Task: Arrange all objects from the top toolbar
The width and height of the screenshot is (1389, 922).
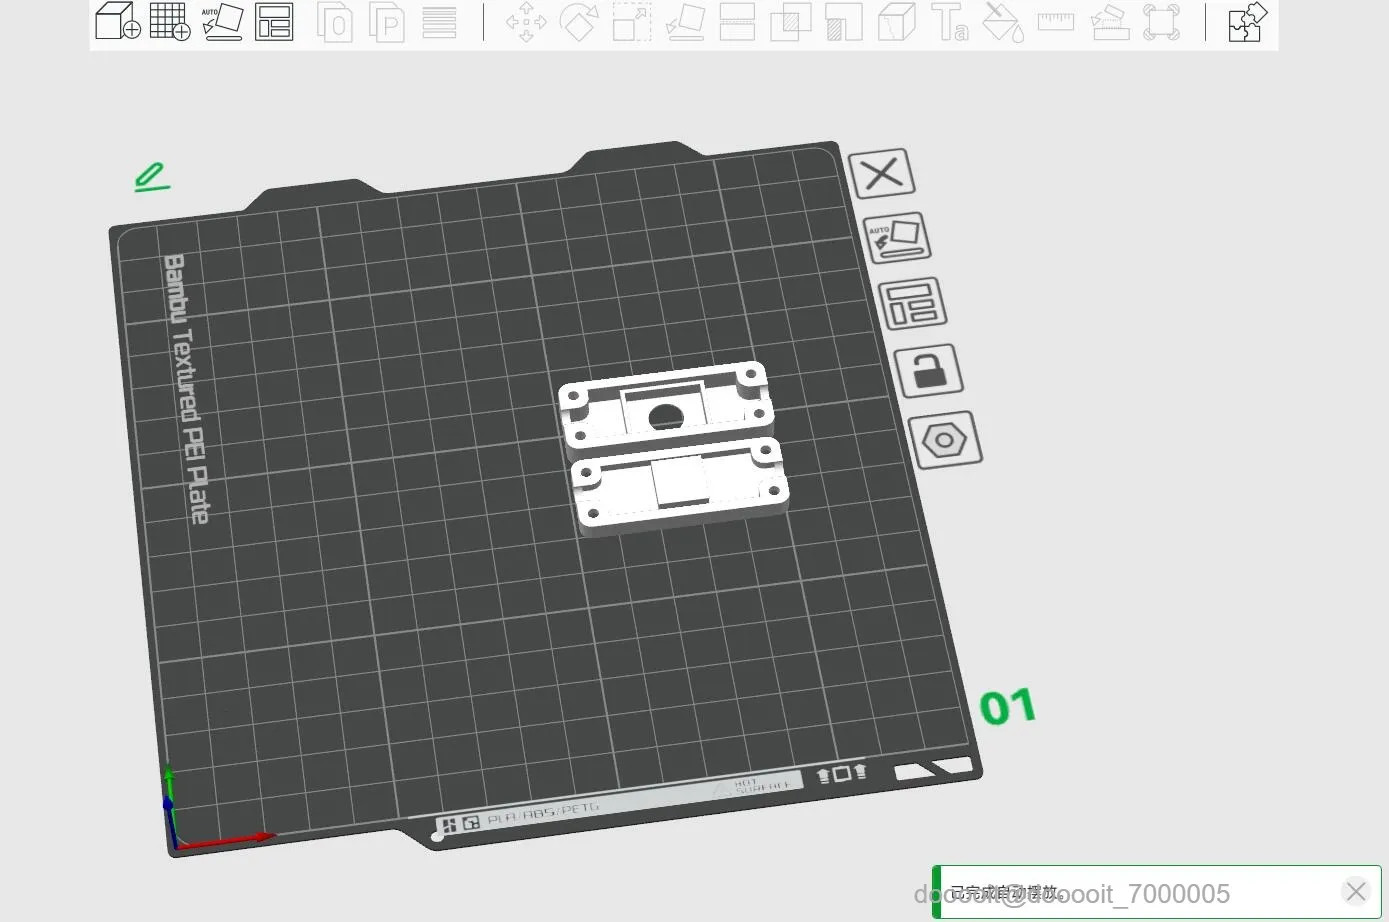Action: click(x=274, y=21)
